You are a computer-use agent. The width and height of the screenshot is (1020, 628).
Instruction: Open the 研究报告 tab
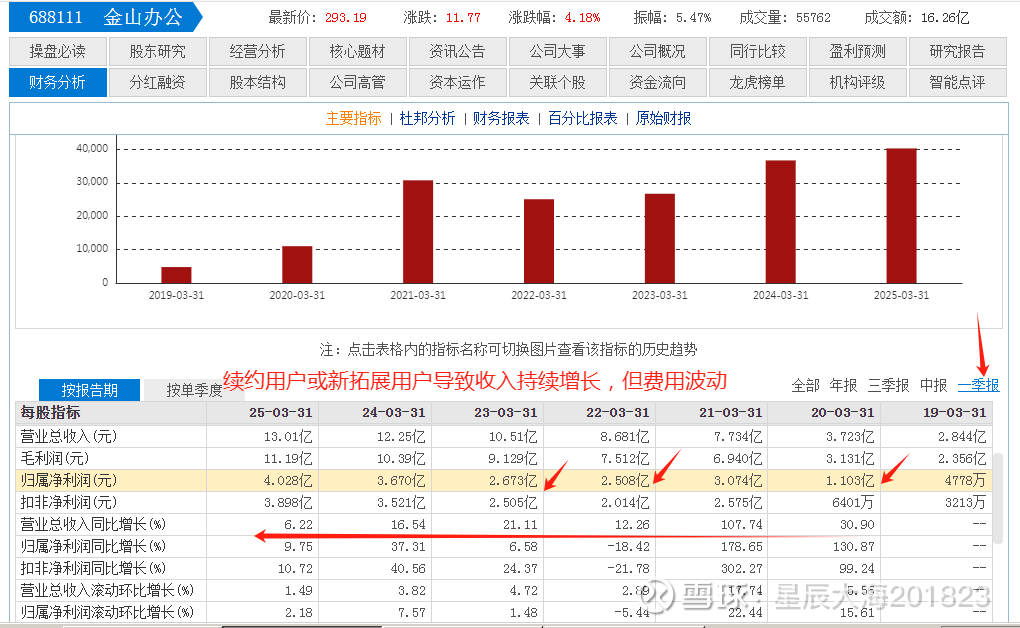(958, 51)
